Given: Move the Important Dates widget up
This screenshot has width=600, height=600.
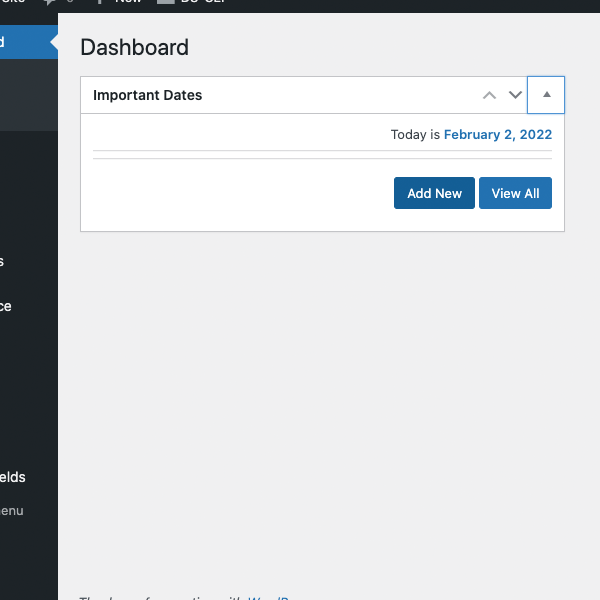Looking at the screenshot, I should point(489,95).
